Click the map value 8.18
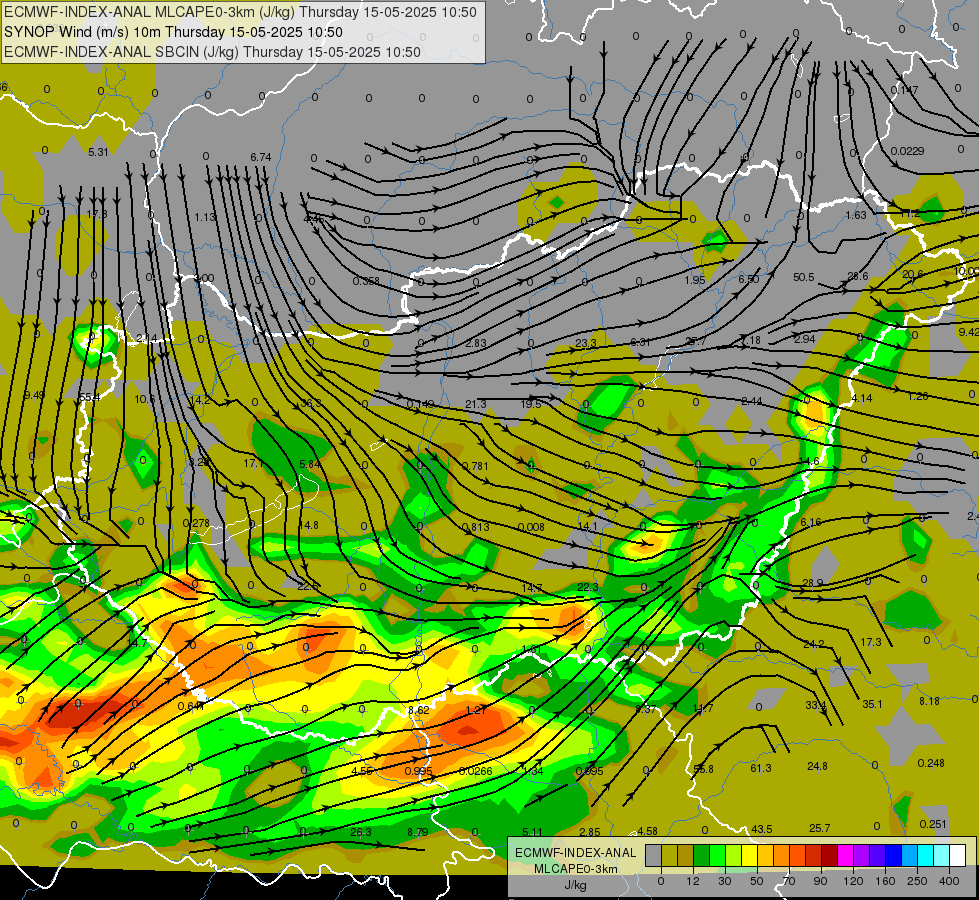This screenshot has width=979, height=900. pos(929,701)
